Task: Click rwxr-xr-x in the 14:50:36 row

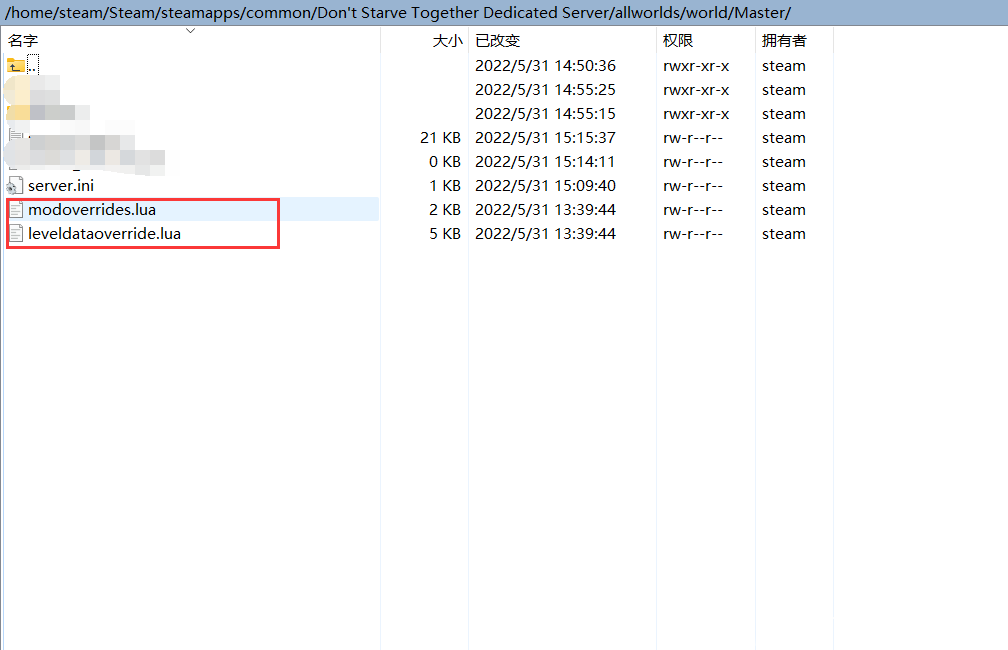Action: pos(696,66)
